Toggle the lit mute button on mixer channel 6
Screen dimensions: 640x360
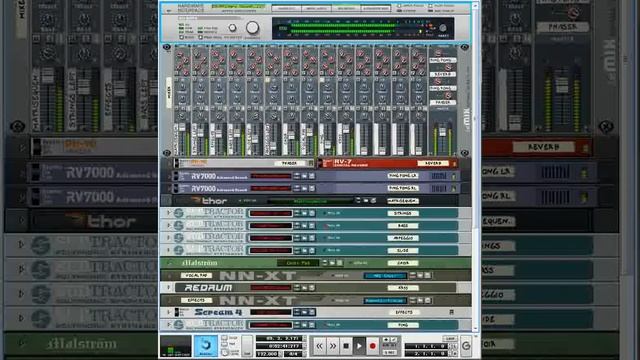point(267,80)
